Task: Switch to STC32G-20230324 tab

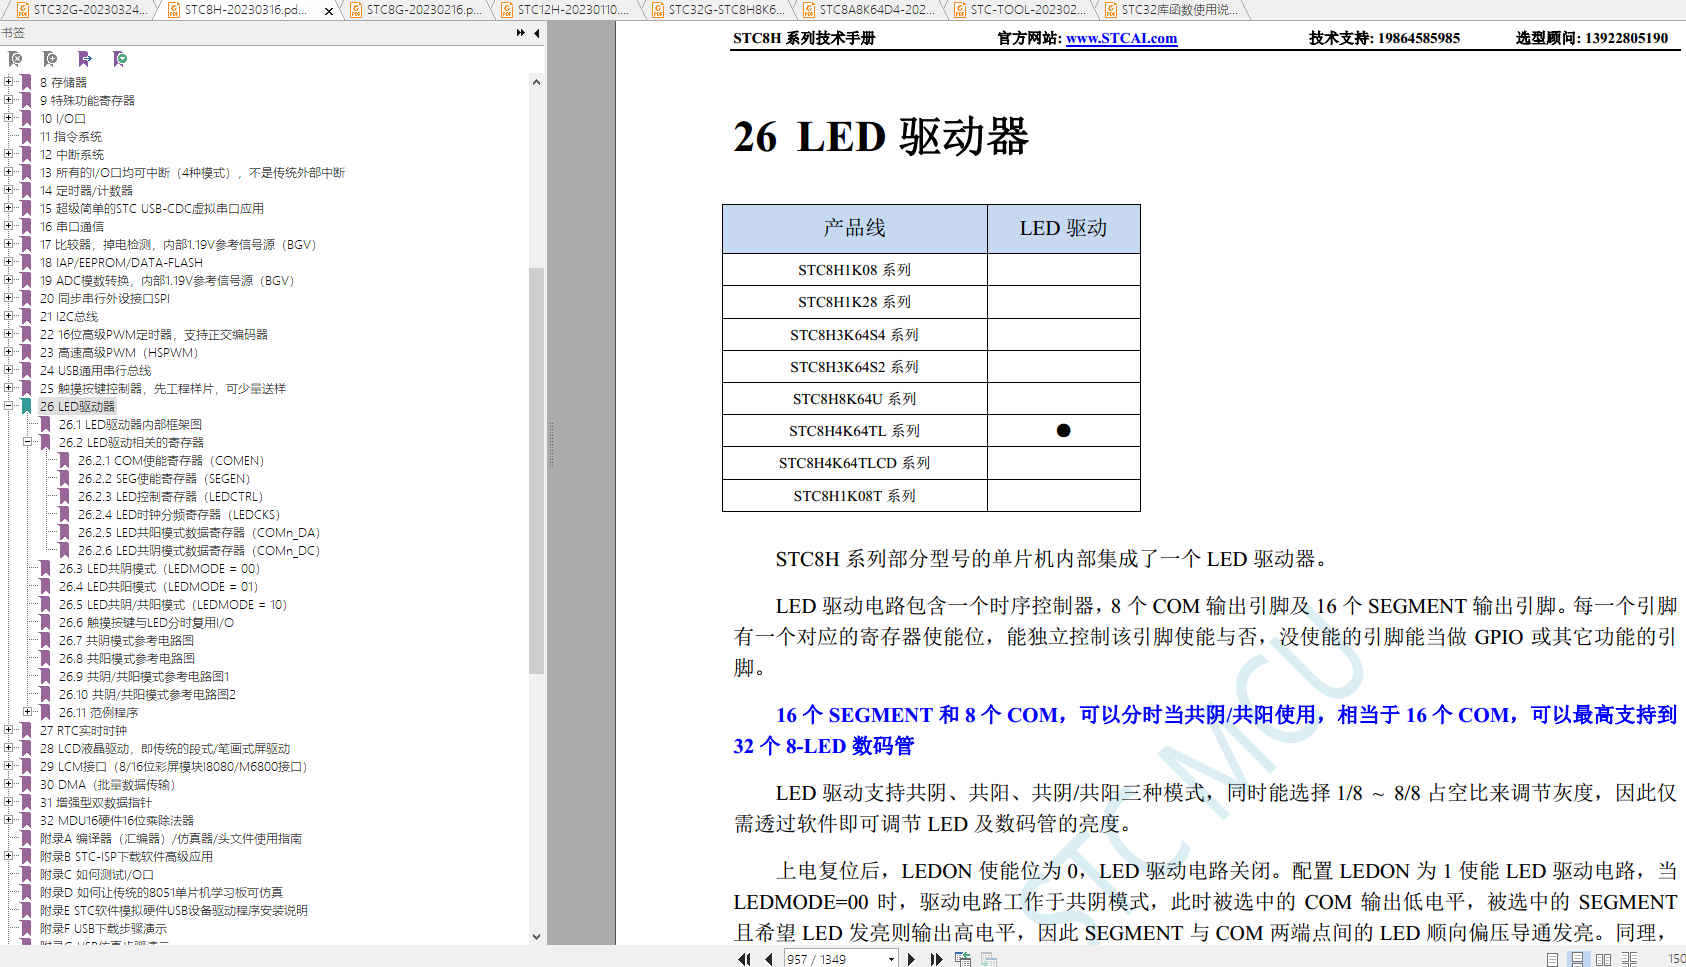Action: (x=82, y=10)
